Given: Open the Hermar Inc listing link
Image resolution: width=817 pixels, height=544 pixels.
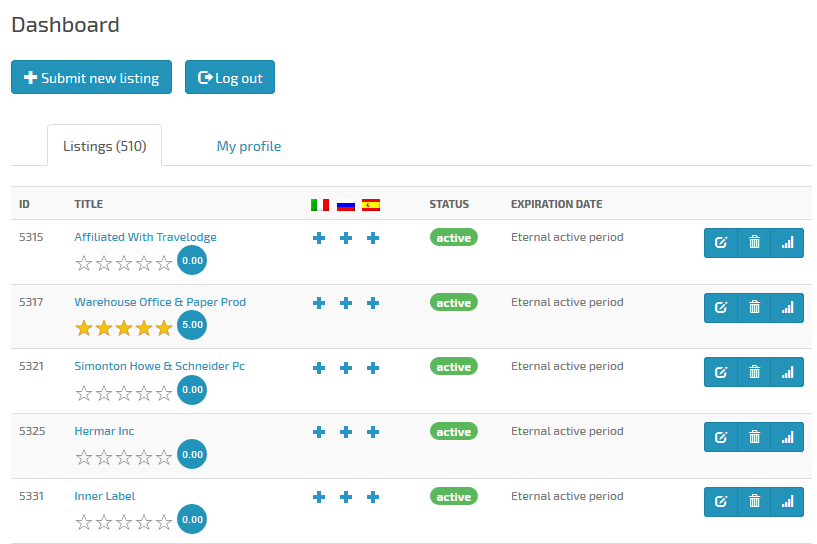Looking at the screenshot, I should click(x=104, y=431).
